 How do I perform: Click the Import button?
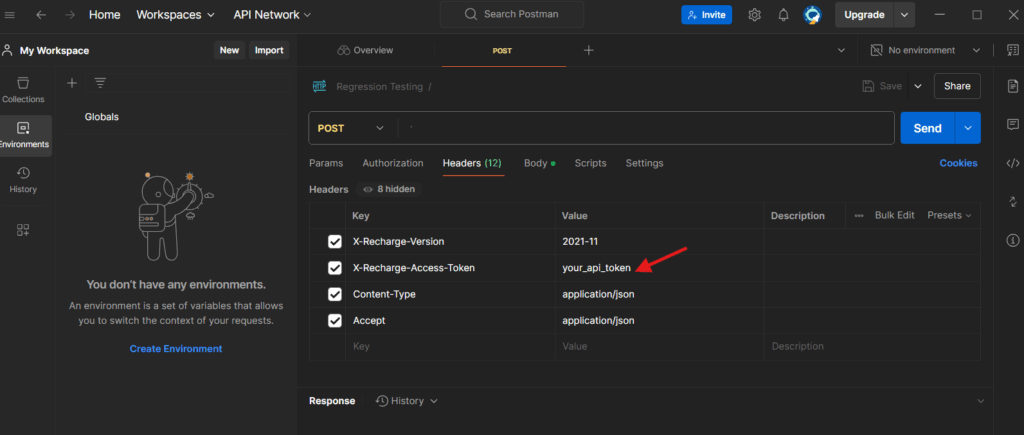(x=269, y=50)
